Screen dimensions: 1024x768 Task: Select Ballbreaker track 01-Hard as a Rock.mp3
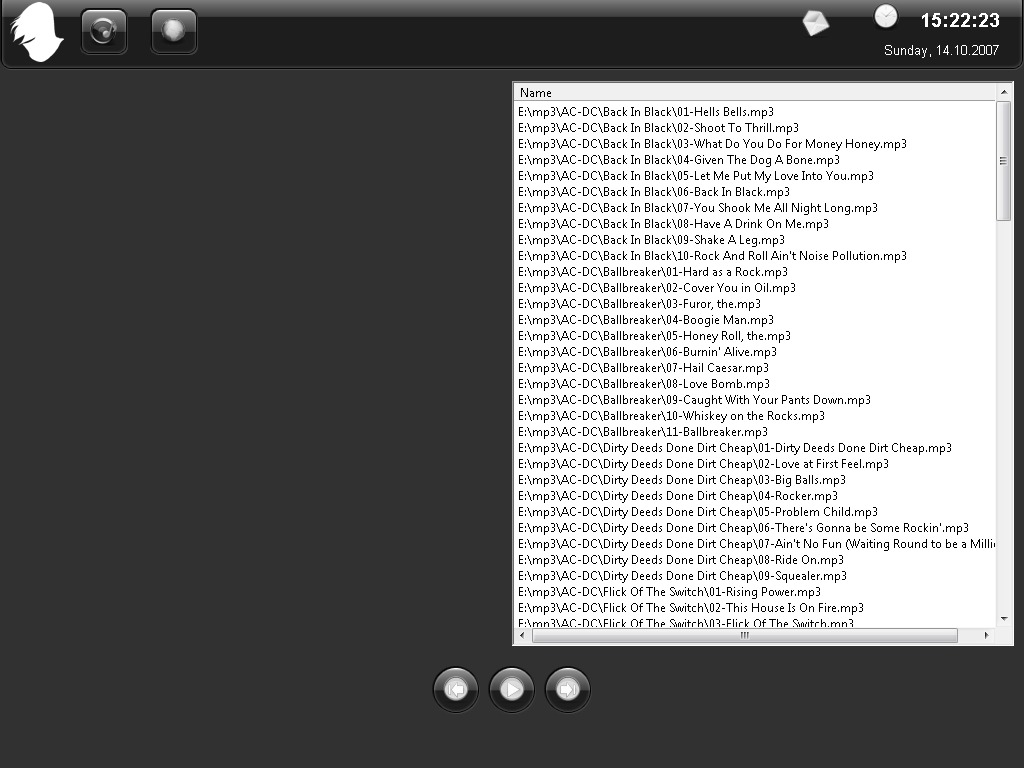(x=653, y=272)
